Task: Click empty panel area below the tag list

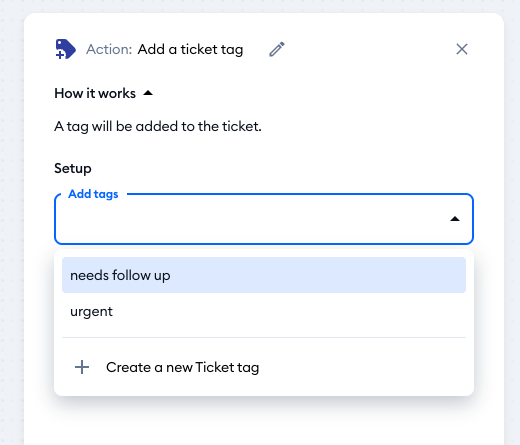Action: click(264, 422)
